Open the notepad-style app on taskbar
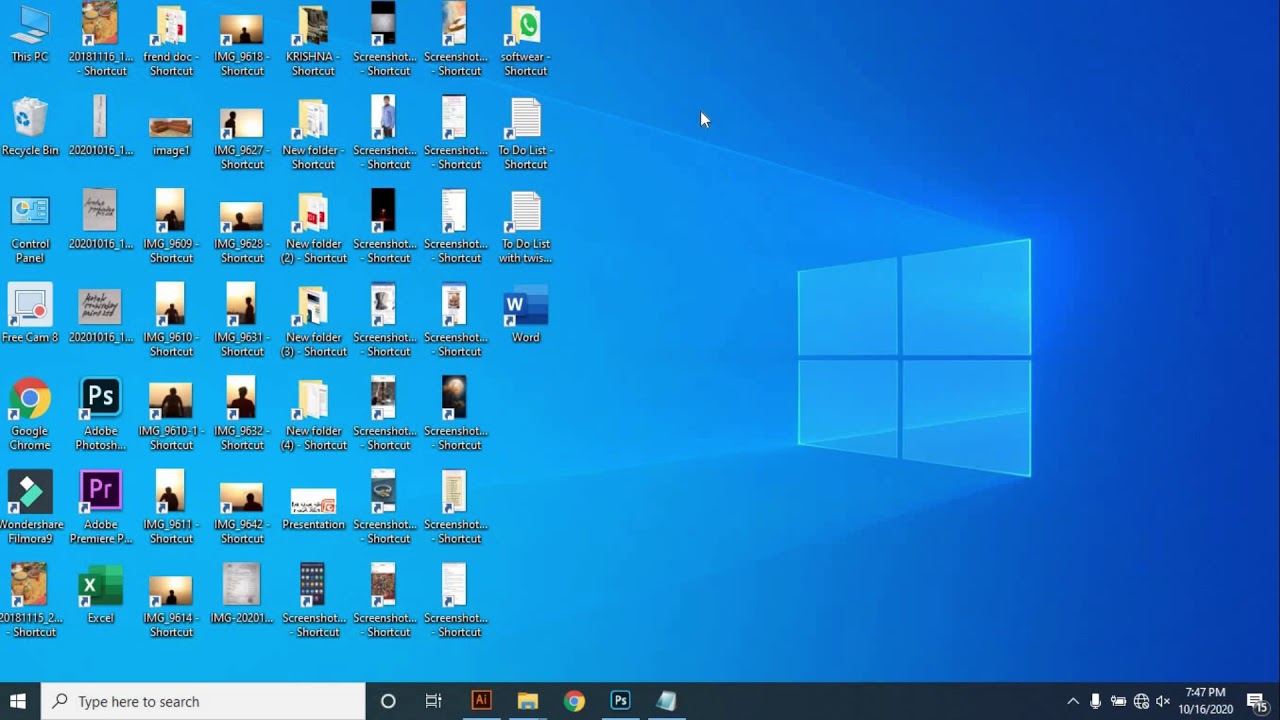This screenshot has height=720, width=1280. pos(666,701)
